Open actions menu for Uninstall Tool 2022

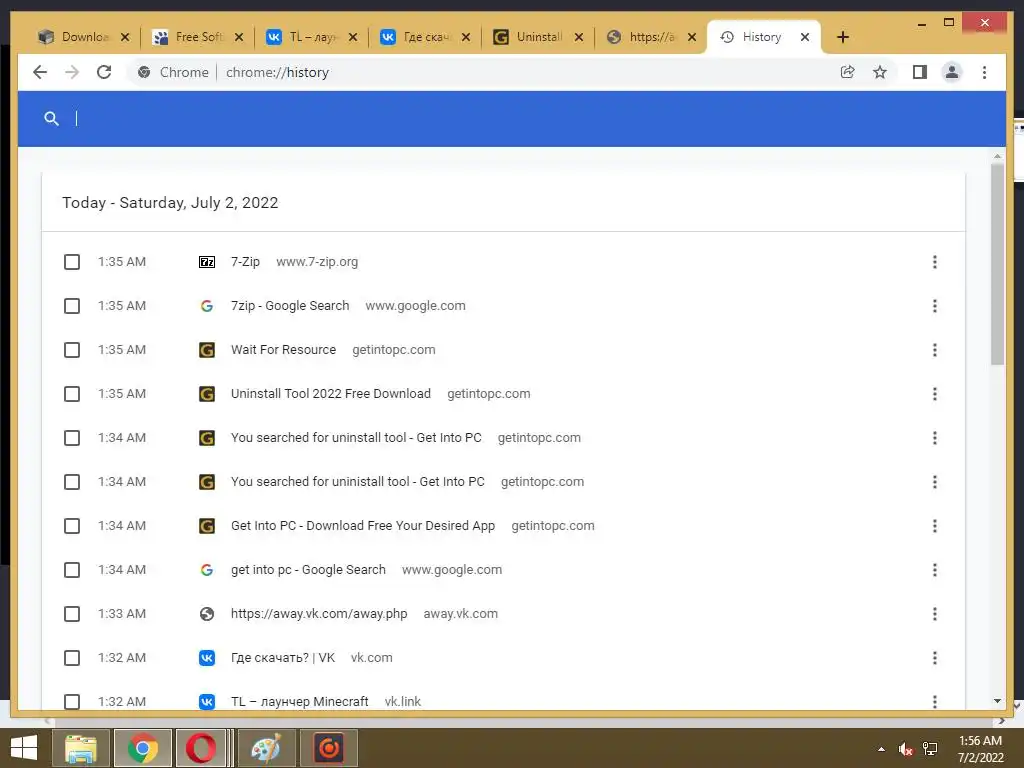[x=935, y=394]
